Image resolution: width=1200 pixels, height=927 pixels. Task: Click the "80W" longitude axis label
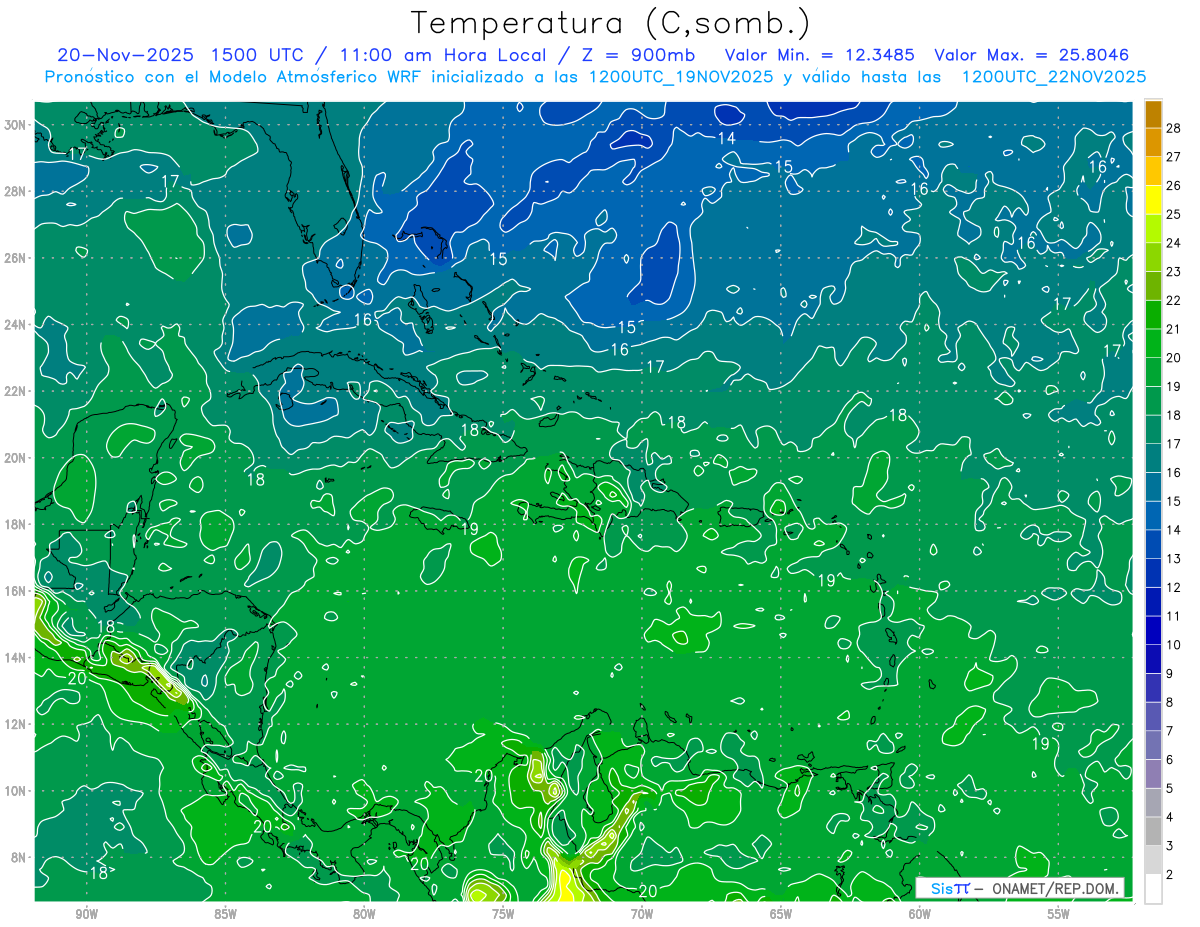click(x=364, y=914)
